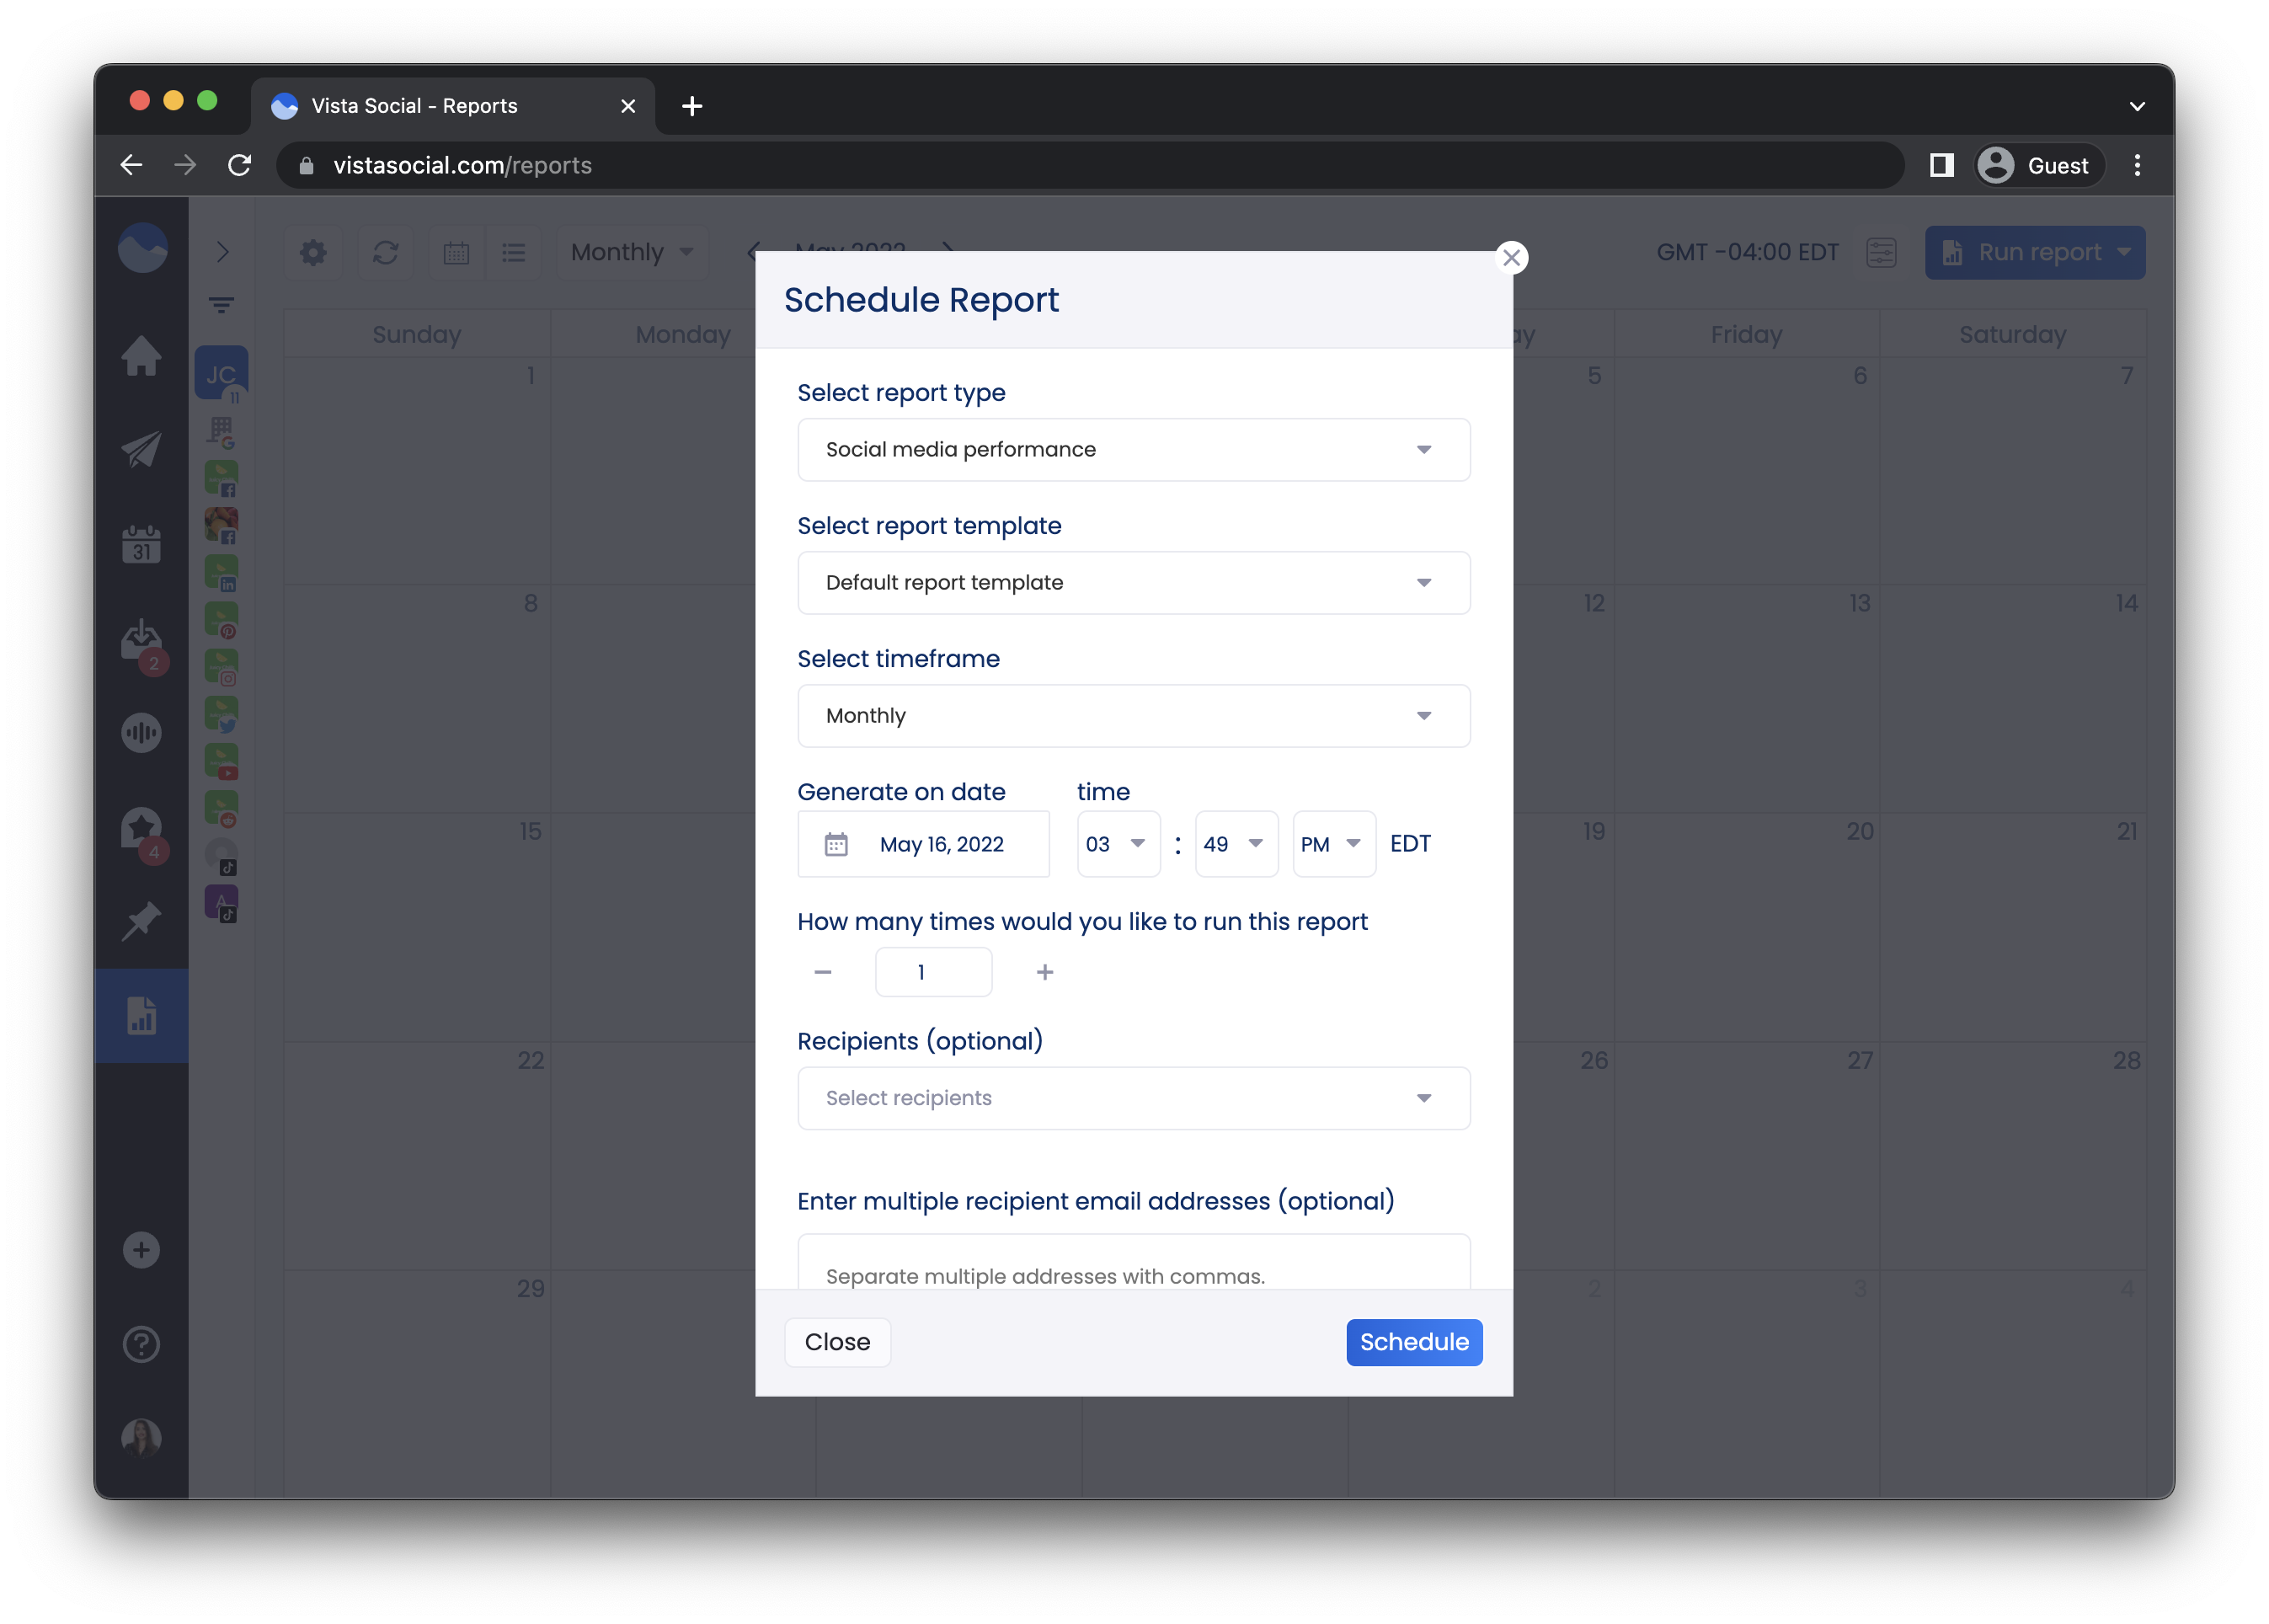Select the JC profile group

coord(221,374)
